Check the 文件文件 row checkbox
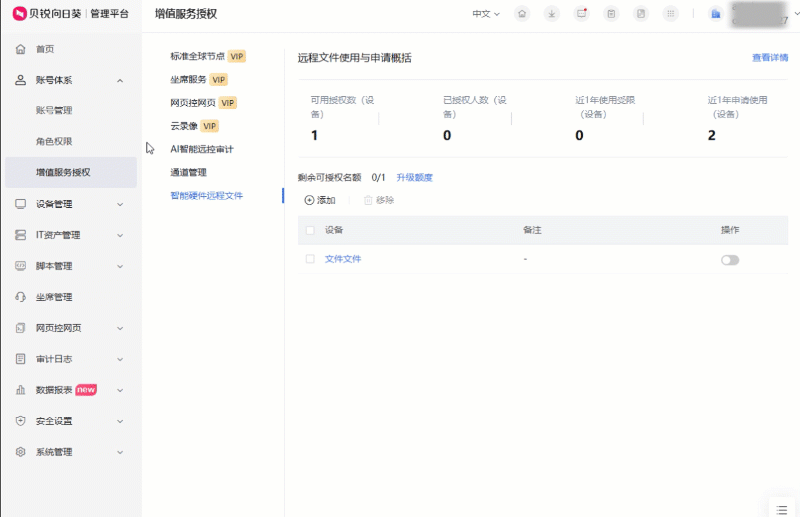Image resolution: width=800 pixels, height=517 pixels. [x=310, y=259]
